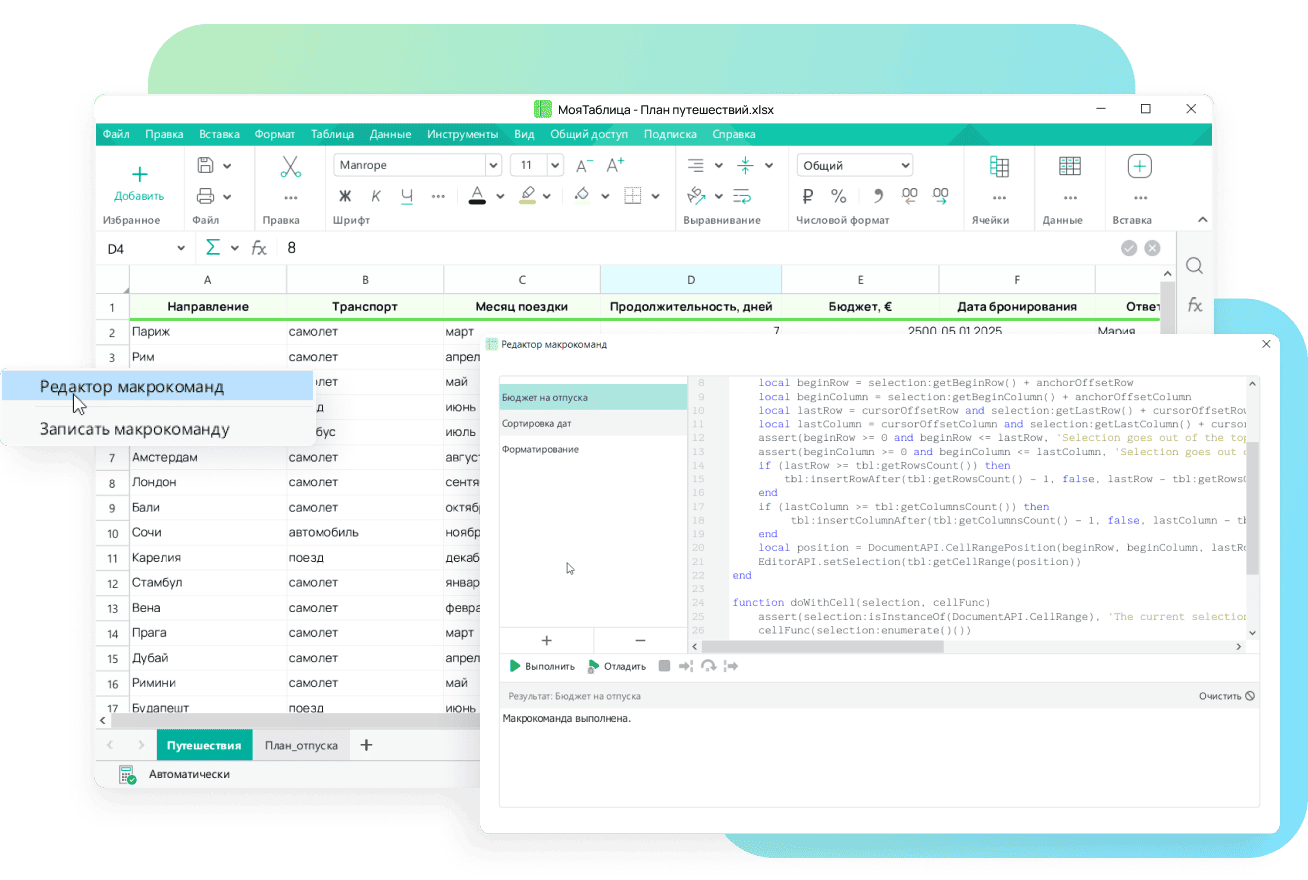Image resolution: width=1308 pixels, height=880 pixels.
Task: Click the save file floppy icon
Action: click(x=205, y=165)
